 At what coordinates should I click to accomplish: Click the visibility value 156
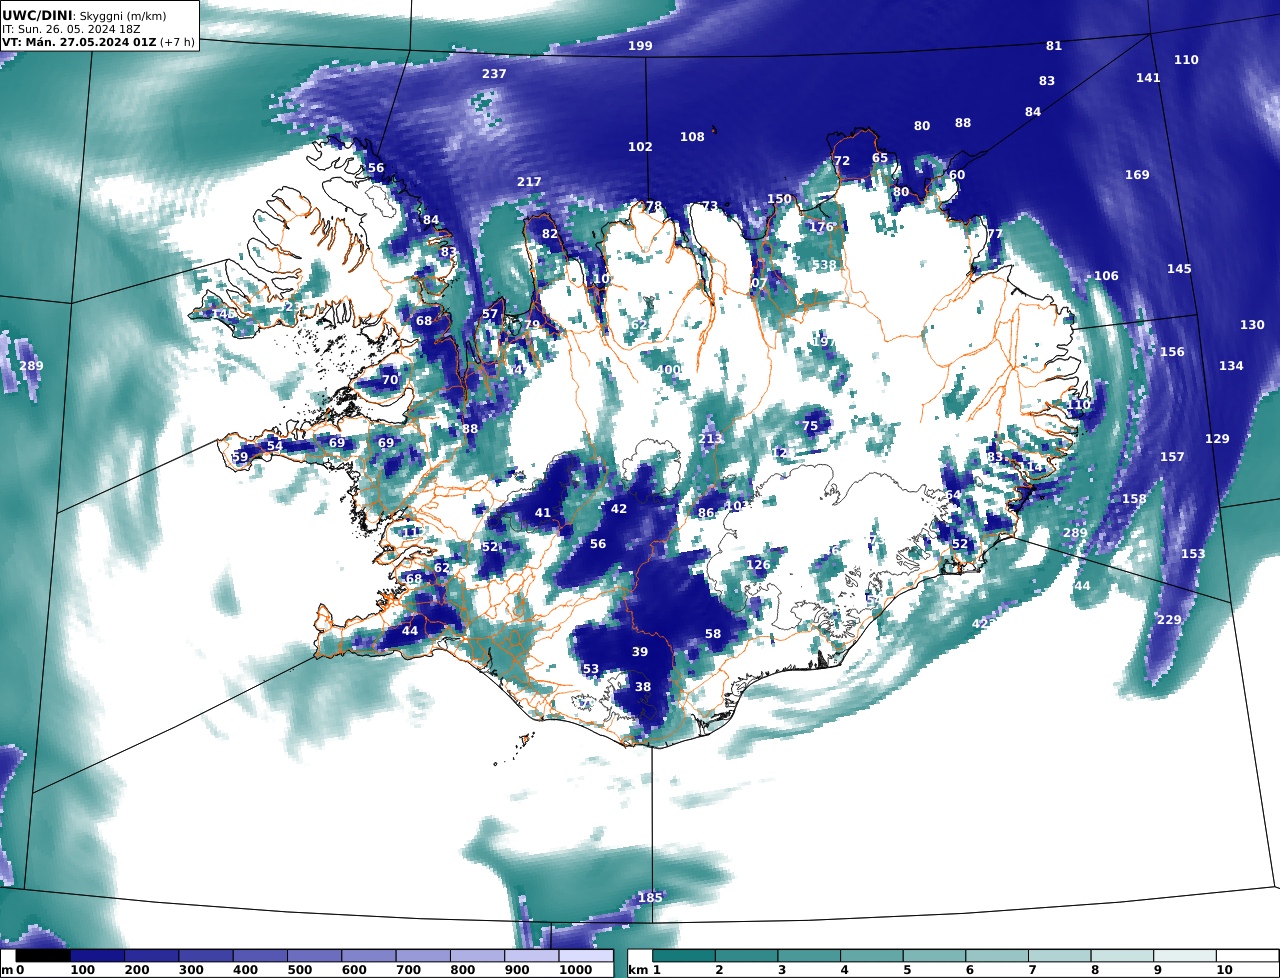pyautogui.click(x=1172, y=352)
